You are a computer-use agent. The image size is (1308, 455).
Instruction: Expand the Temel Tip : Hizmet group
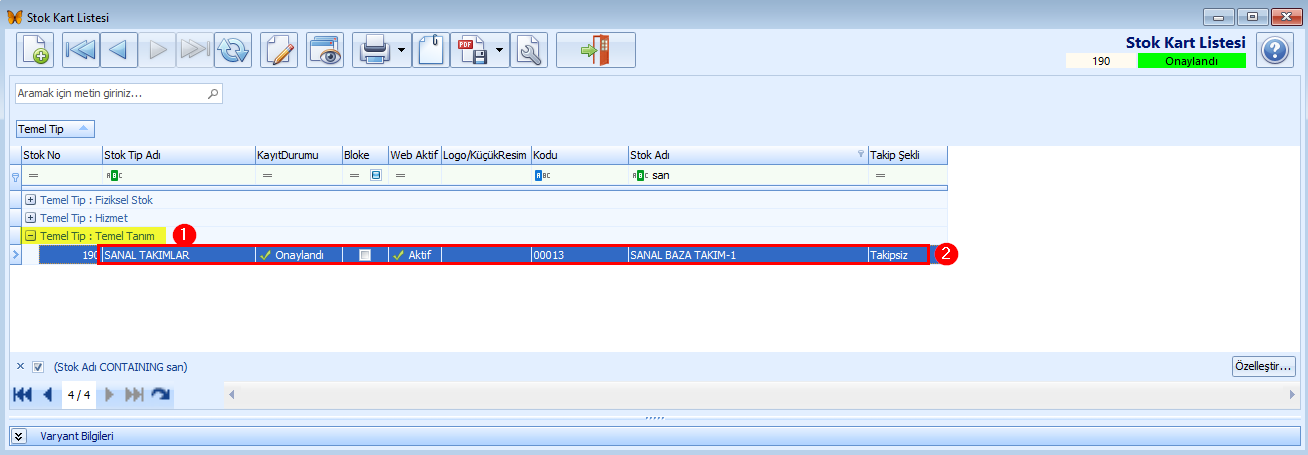(30, 217)
